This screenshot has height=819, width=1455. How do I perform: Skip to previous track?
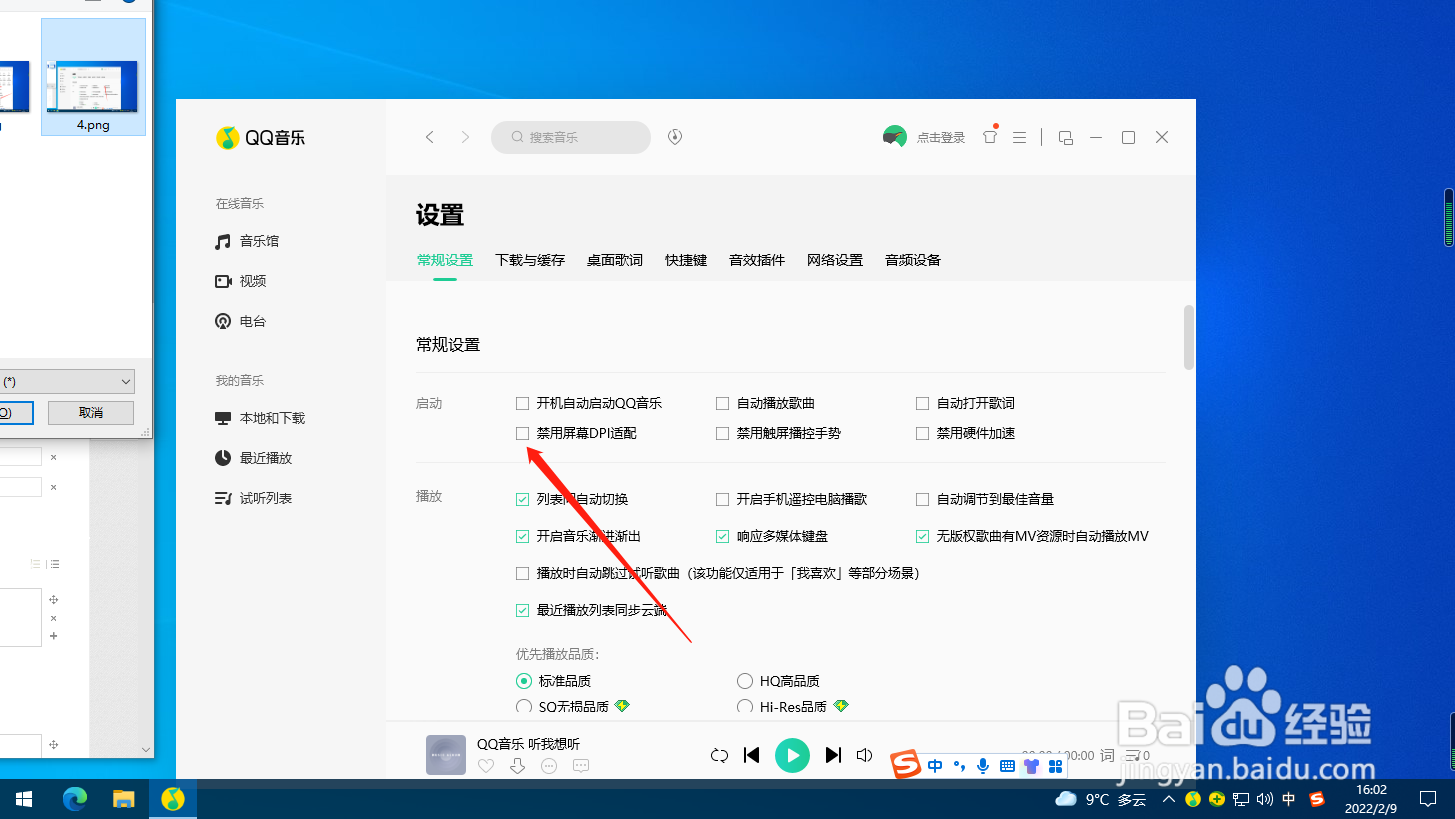(x=752, y=755)
